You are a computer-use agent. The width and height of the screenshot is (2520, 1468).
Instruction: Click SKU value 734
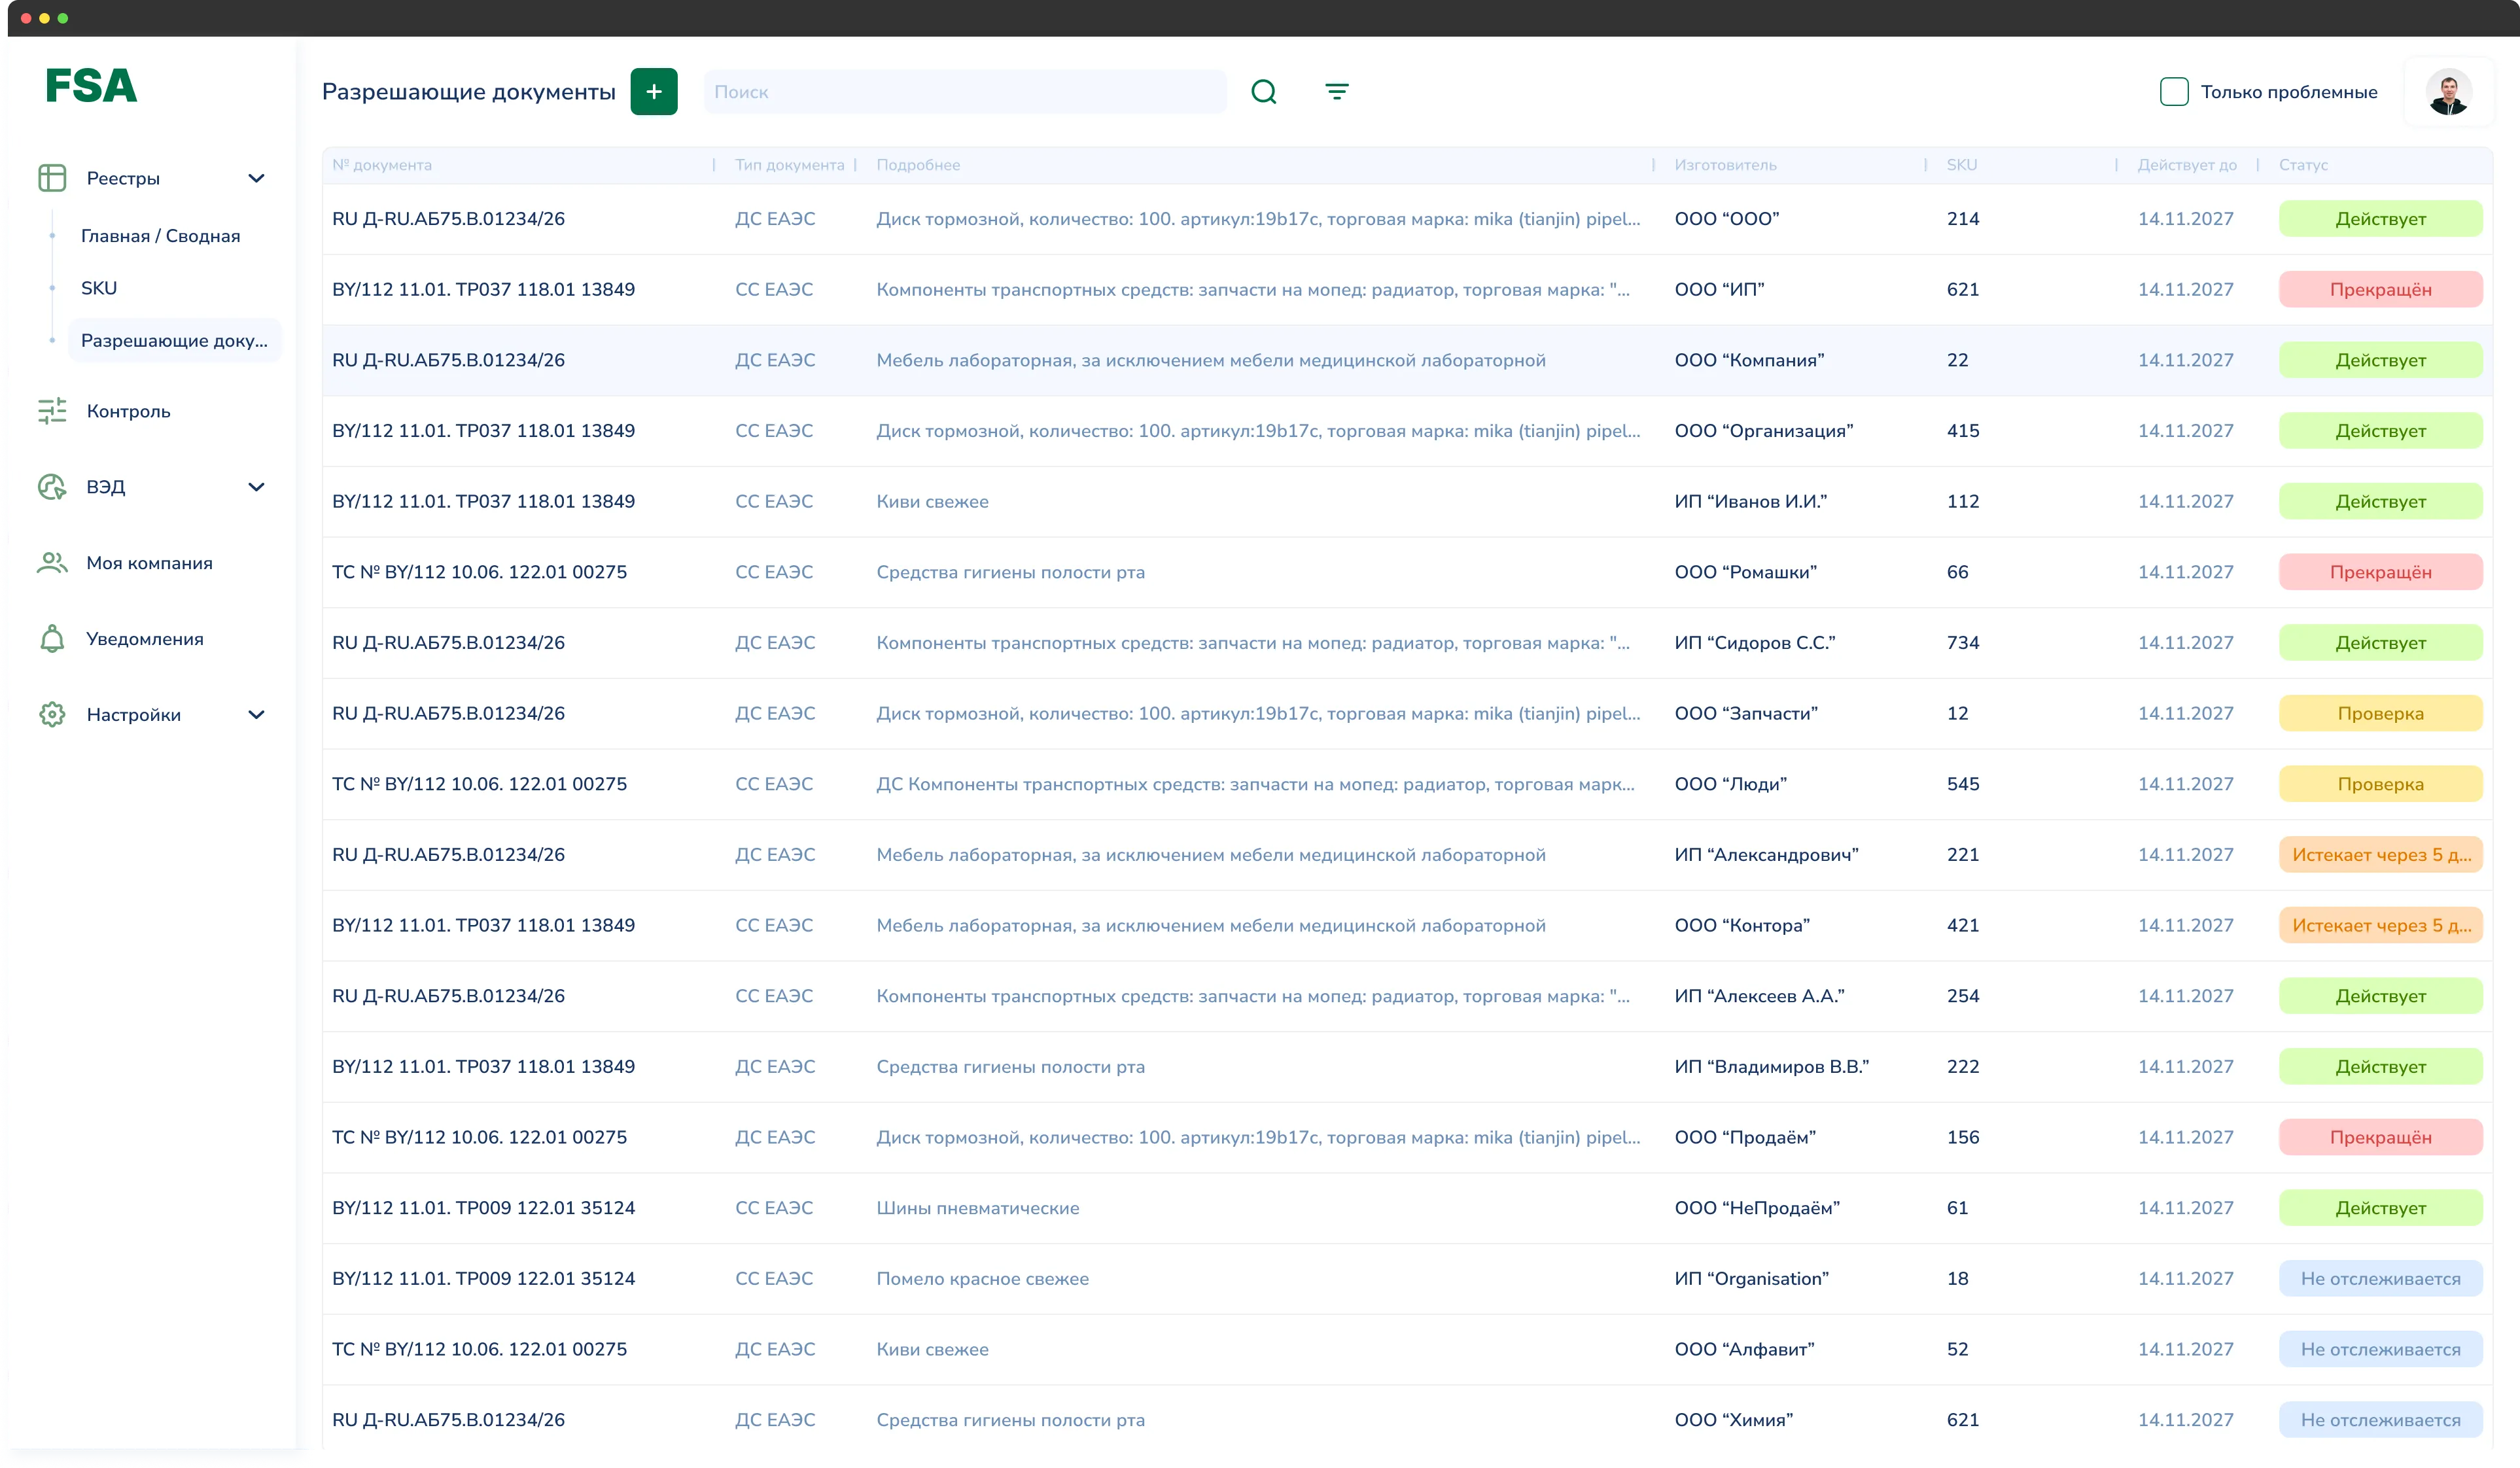click(1962, 642)
